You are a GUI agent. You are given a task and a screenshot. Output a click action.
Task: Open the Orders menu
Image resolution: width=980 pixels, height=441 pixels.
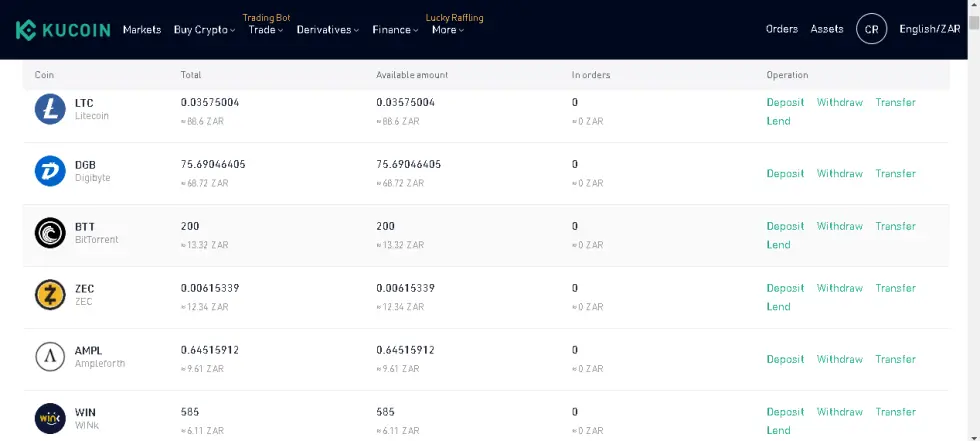pyautogui.click(x=782, y=29)
